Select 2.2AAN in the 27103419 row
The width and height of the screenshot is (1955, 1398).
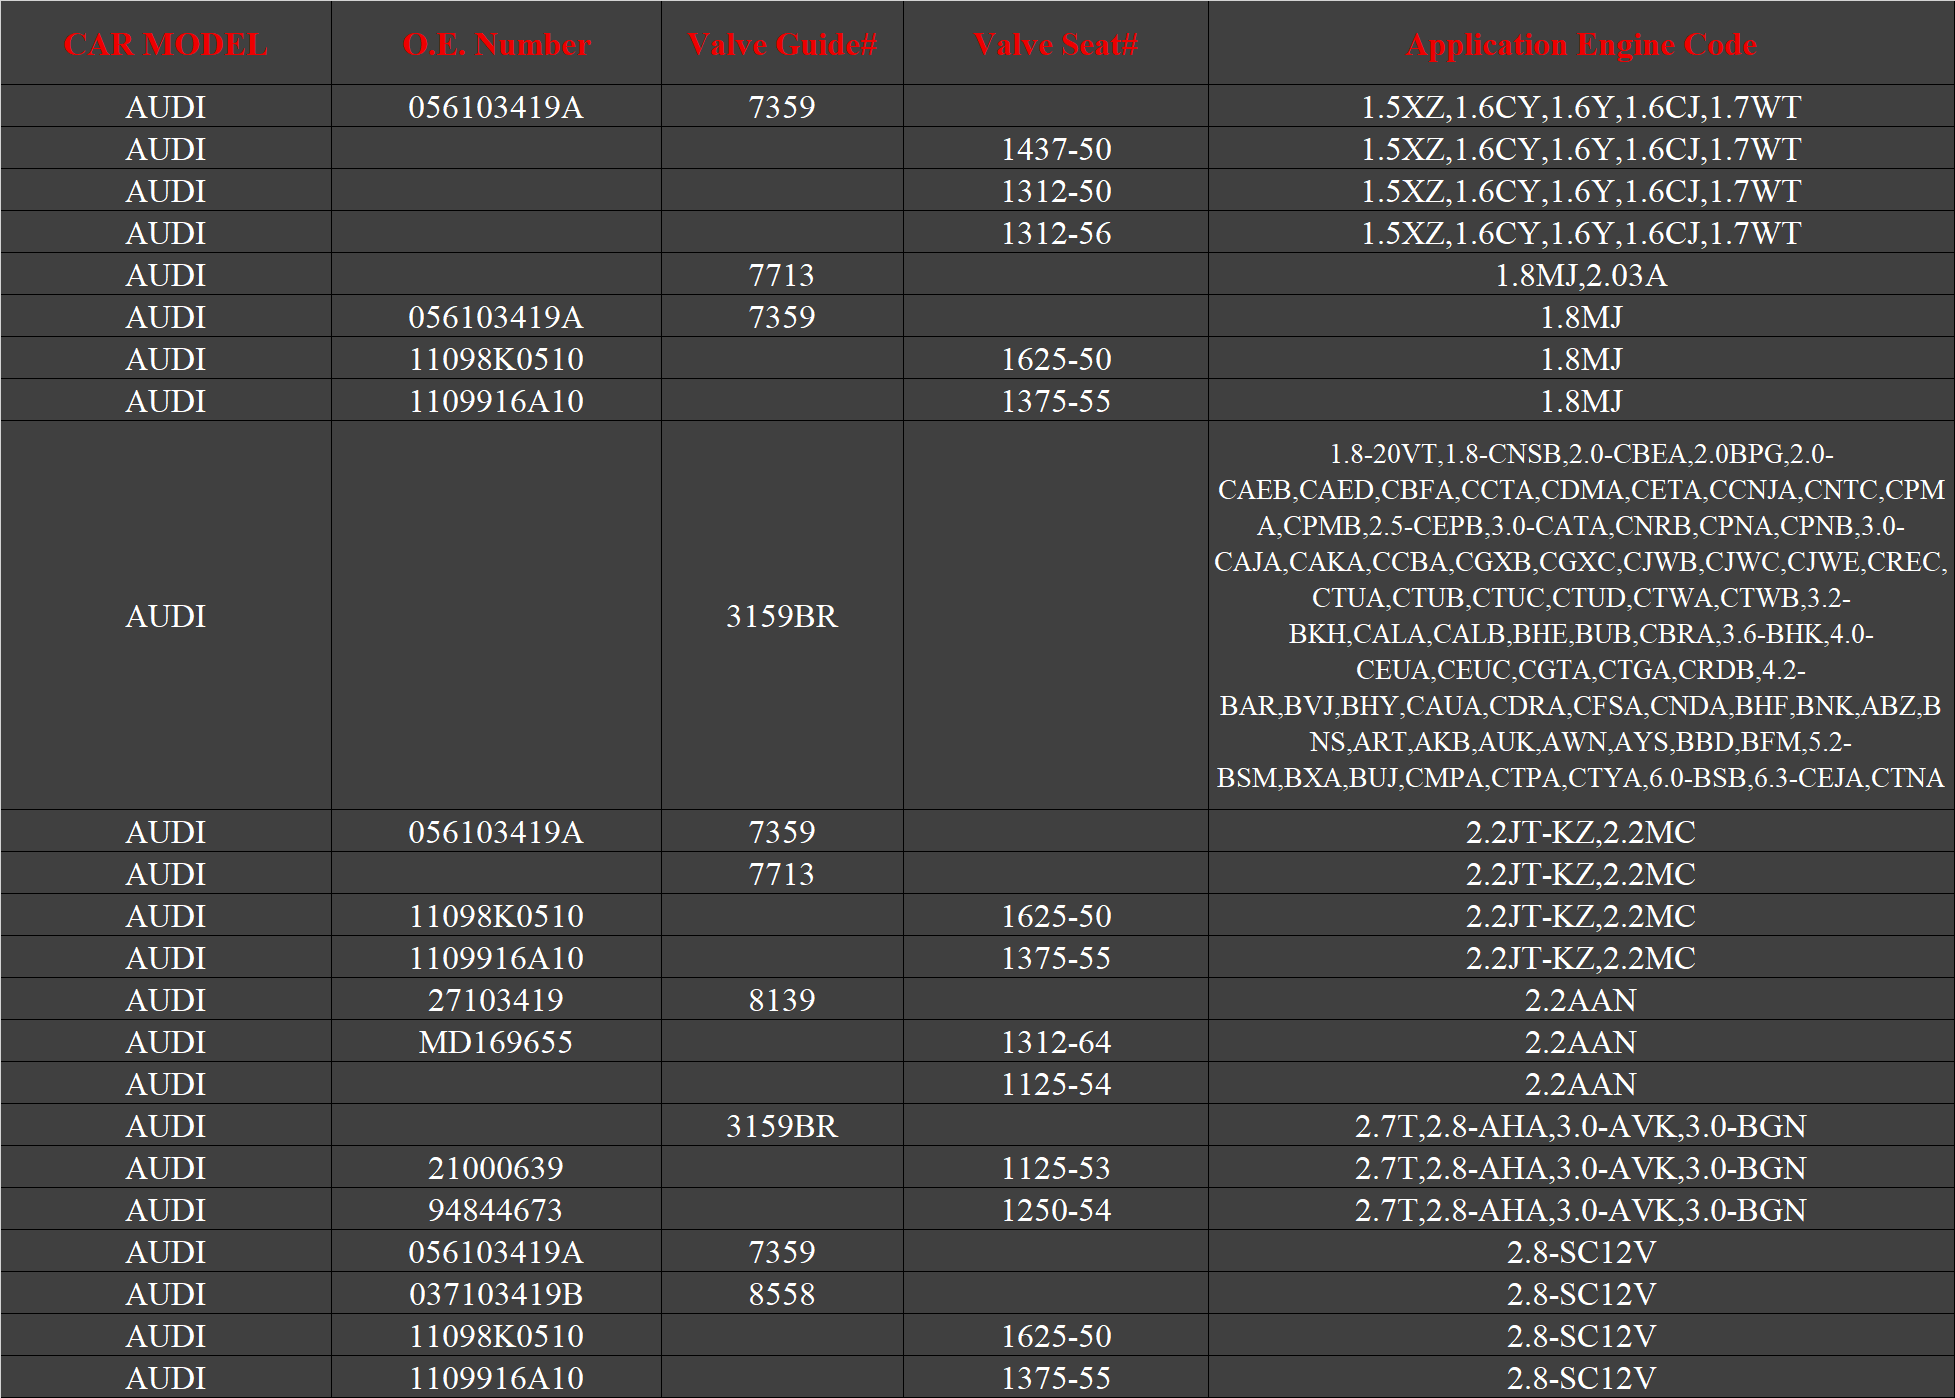(1581, 1000)
